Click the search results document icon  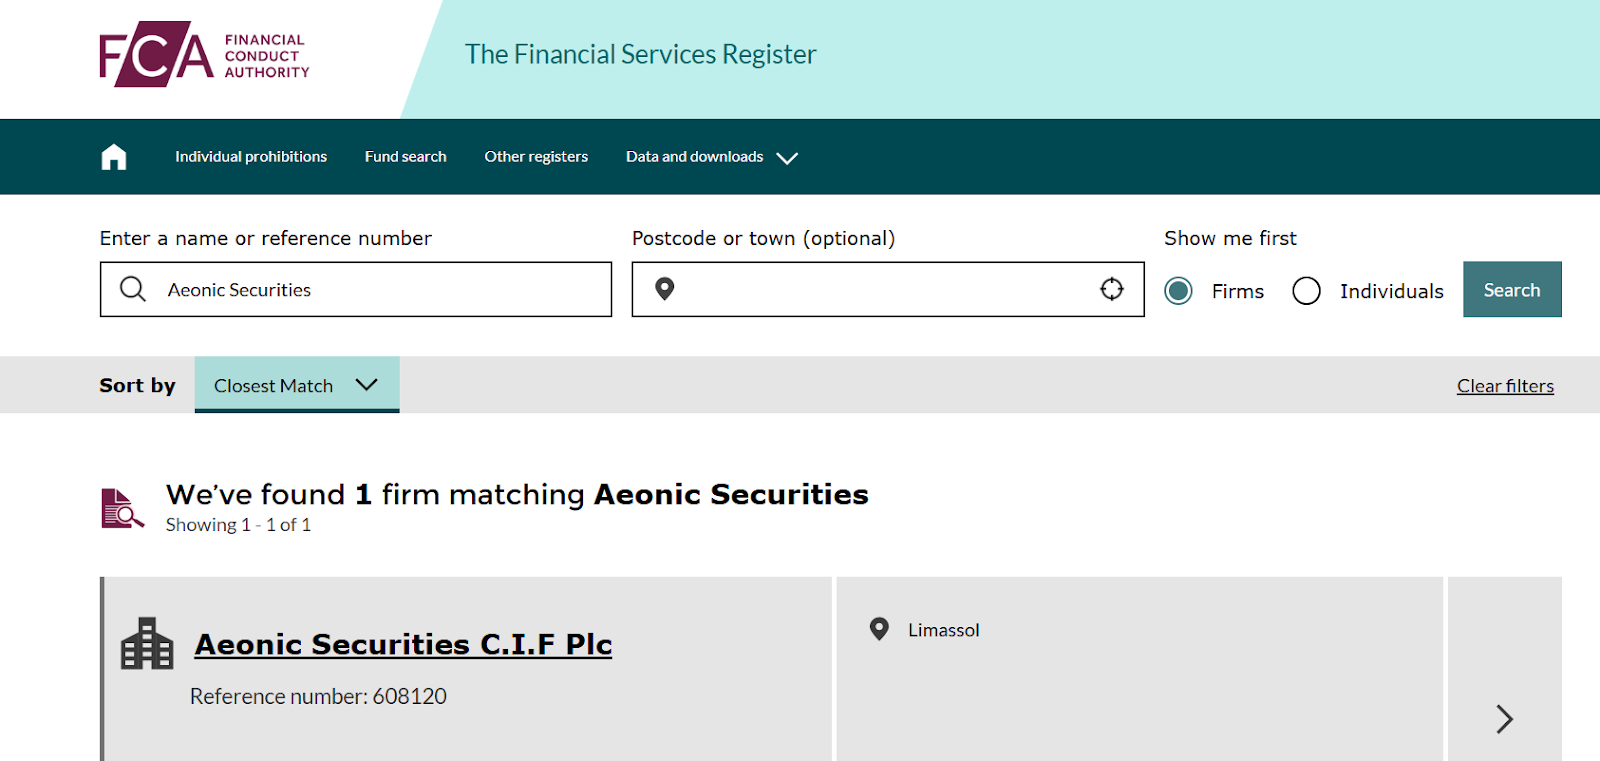[x=122, y=508]
